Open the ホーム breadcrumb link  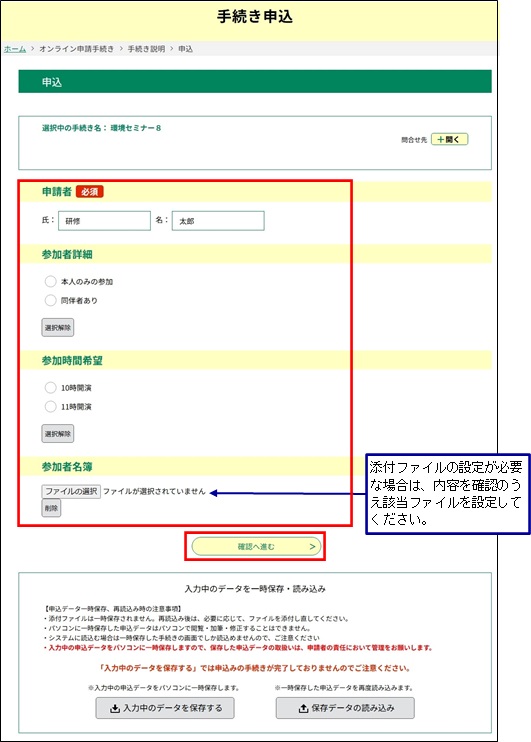[15, 49]
